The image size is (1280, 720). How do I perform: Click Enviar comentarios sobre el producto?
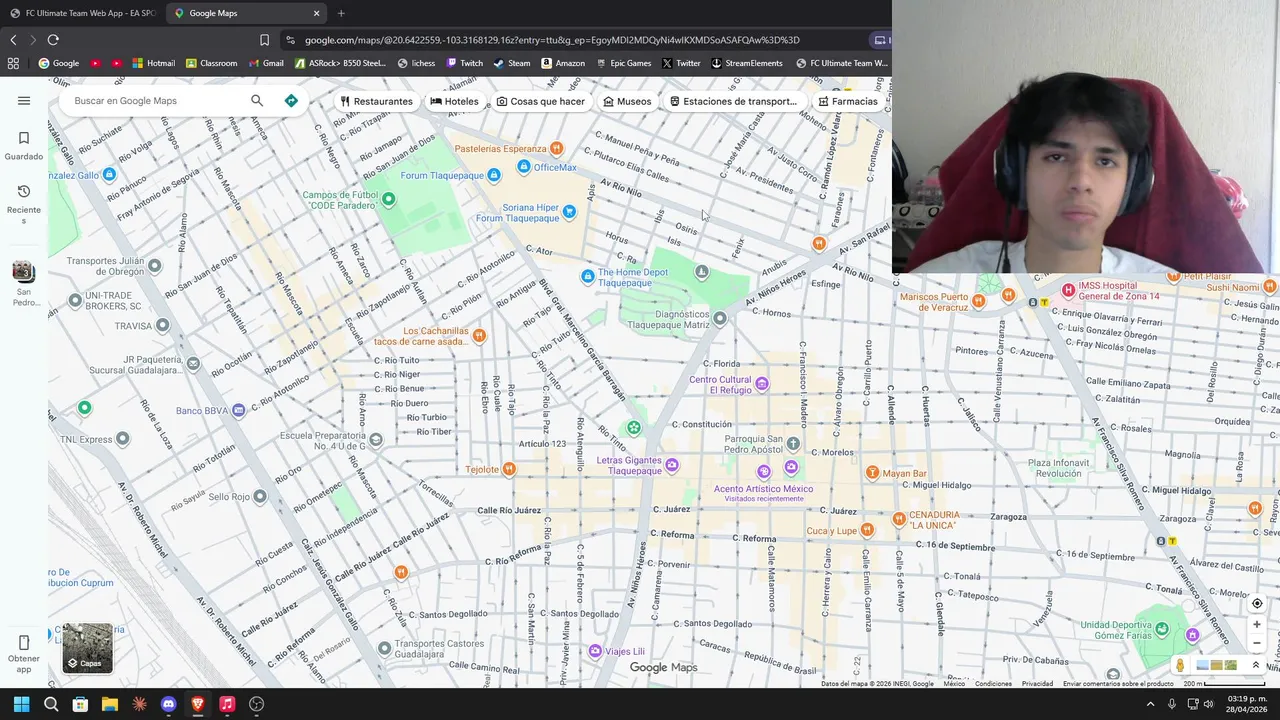[x=1118, y=684]
